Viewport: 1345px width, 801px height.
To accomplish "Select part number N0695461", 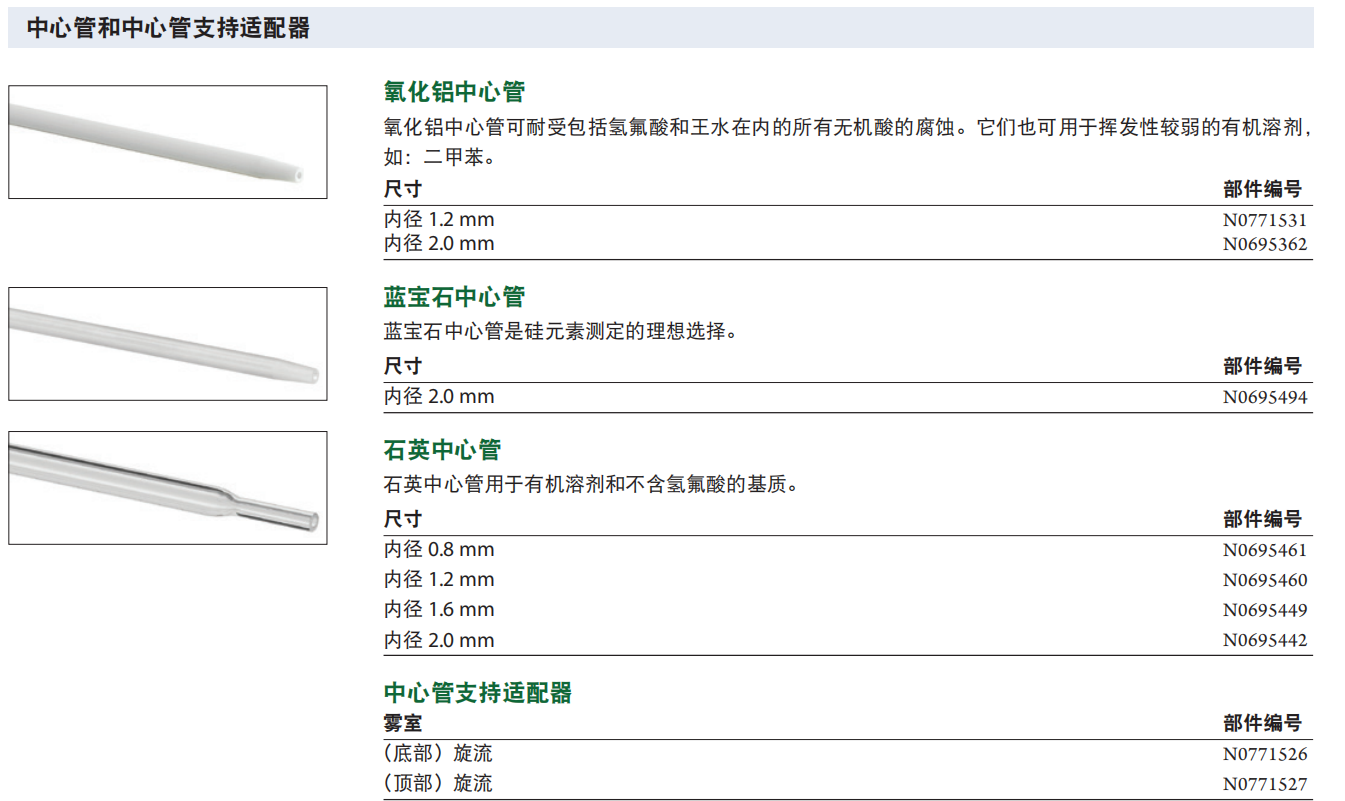I will (x=1265, y=550).
